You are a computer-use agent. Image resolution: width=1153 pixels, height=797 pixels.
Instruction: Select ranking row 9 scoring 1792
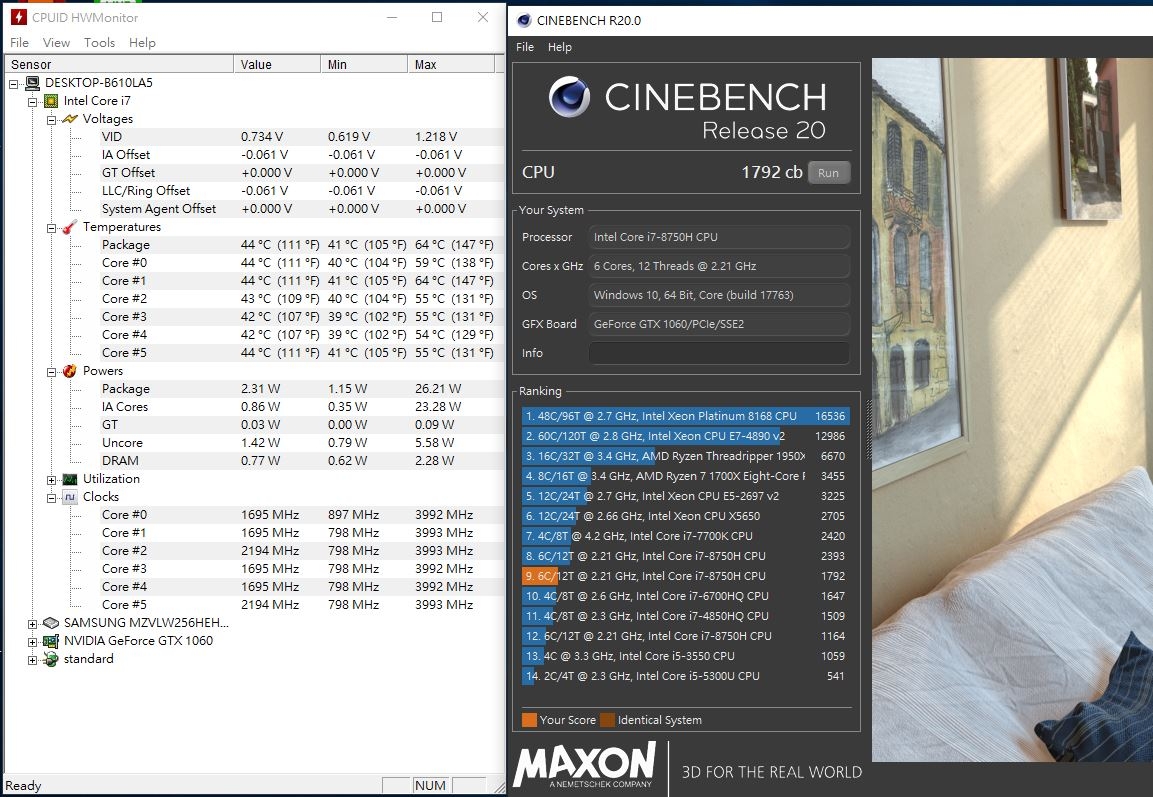coord(685,576)
